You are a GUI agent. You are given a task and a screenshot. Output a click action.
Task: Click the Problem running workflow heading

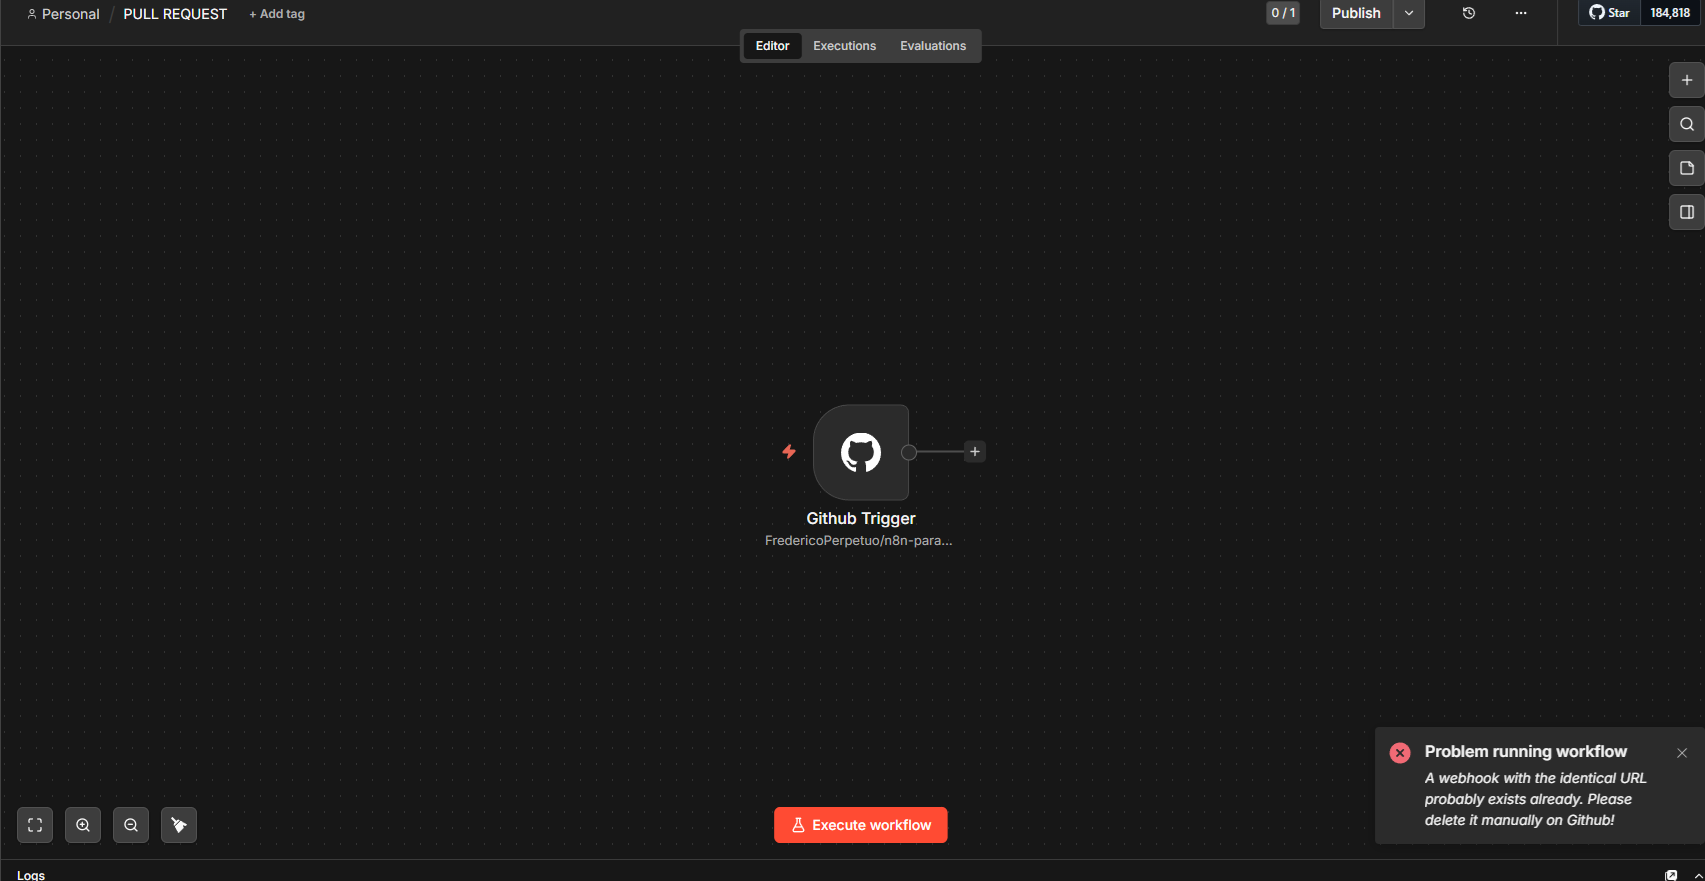(x=1526, y=752)
